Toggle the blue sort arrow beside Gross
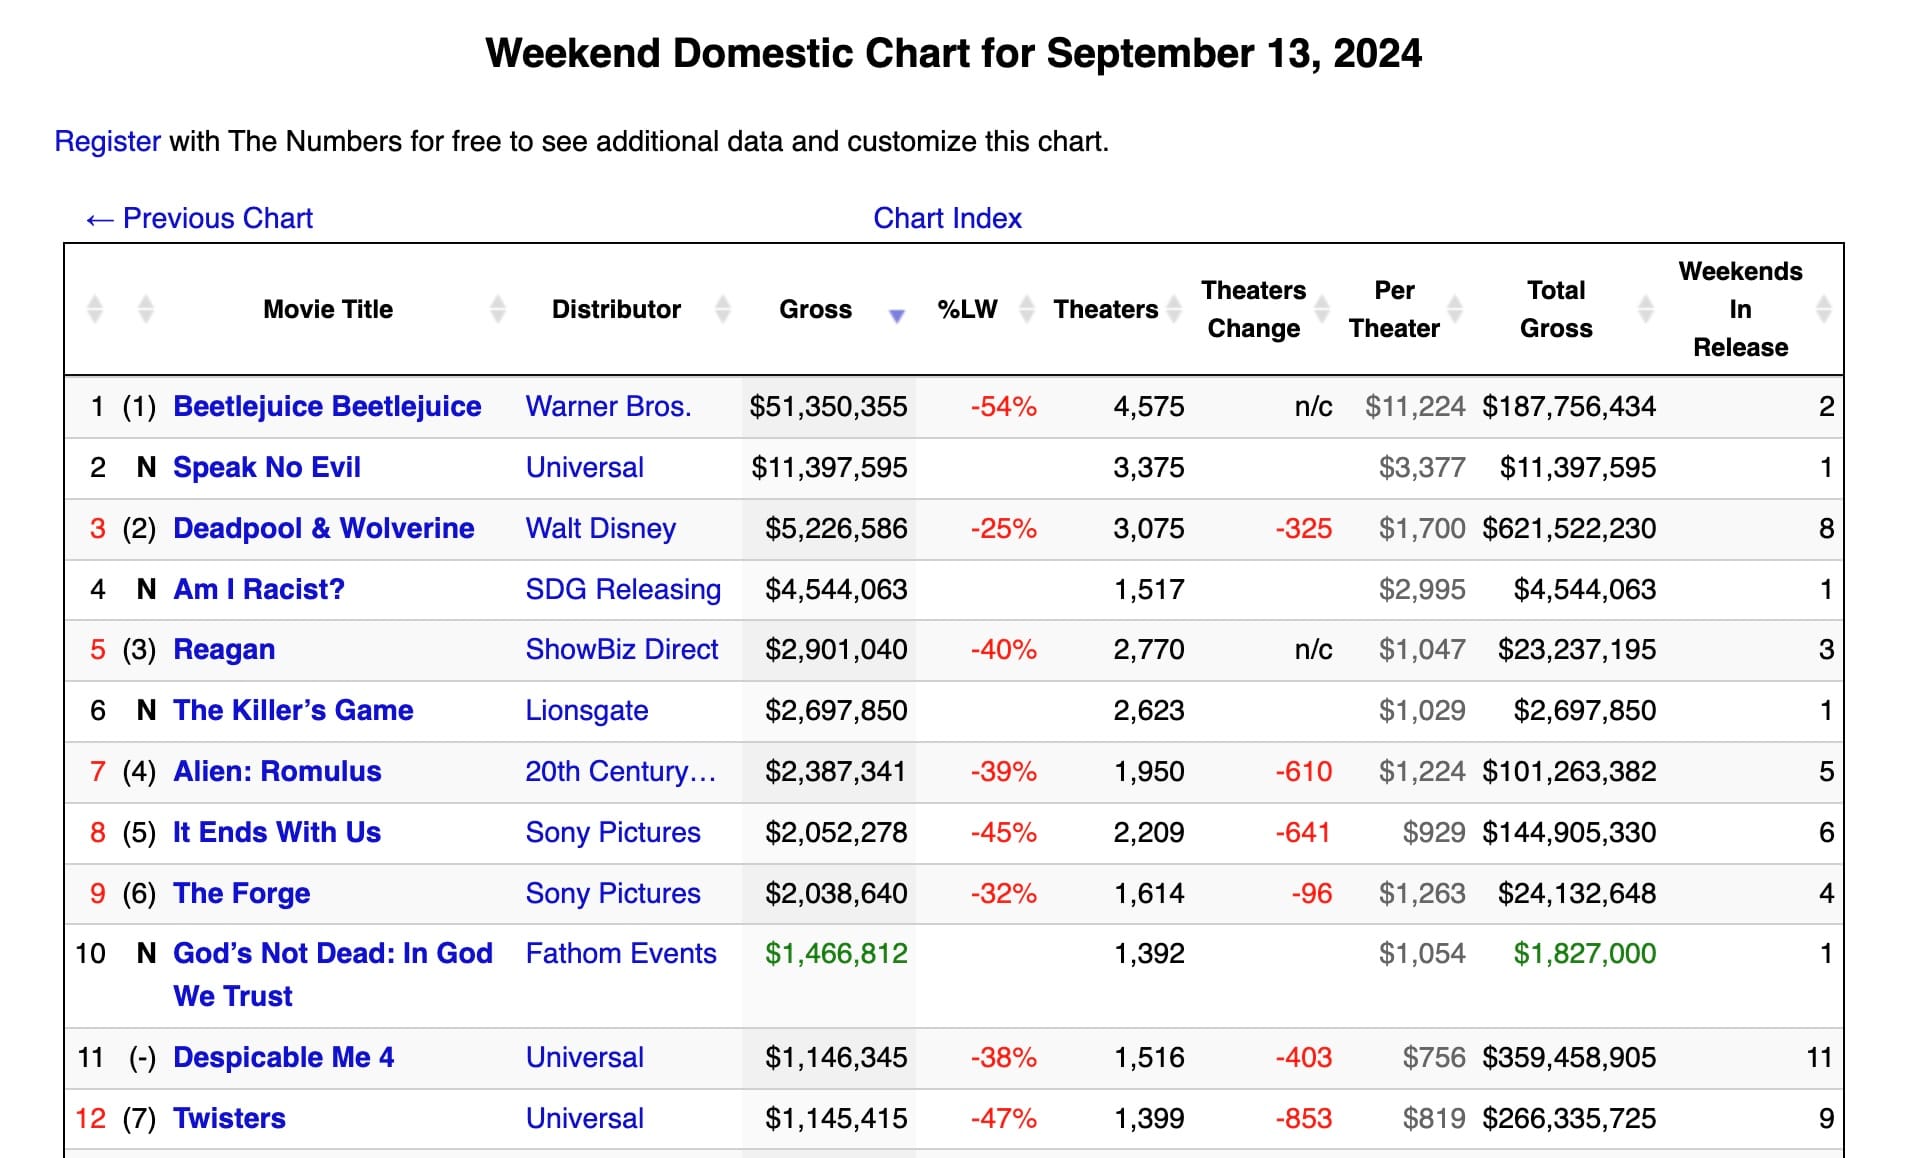Viewport: 1906px width, 1158px height. click(x=897, y=315)
